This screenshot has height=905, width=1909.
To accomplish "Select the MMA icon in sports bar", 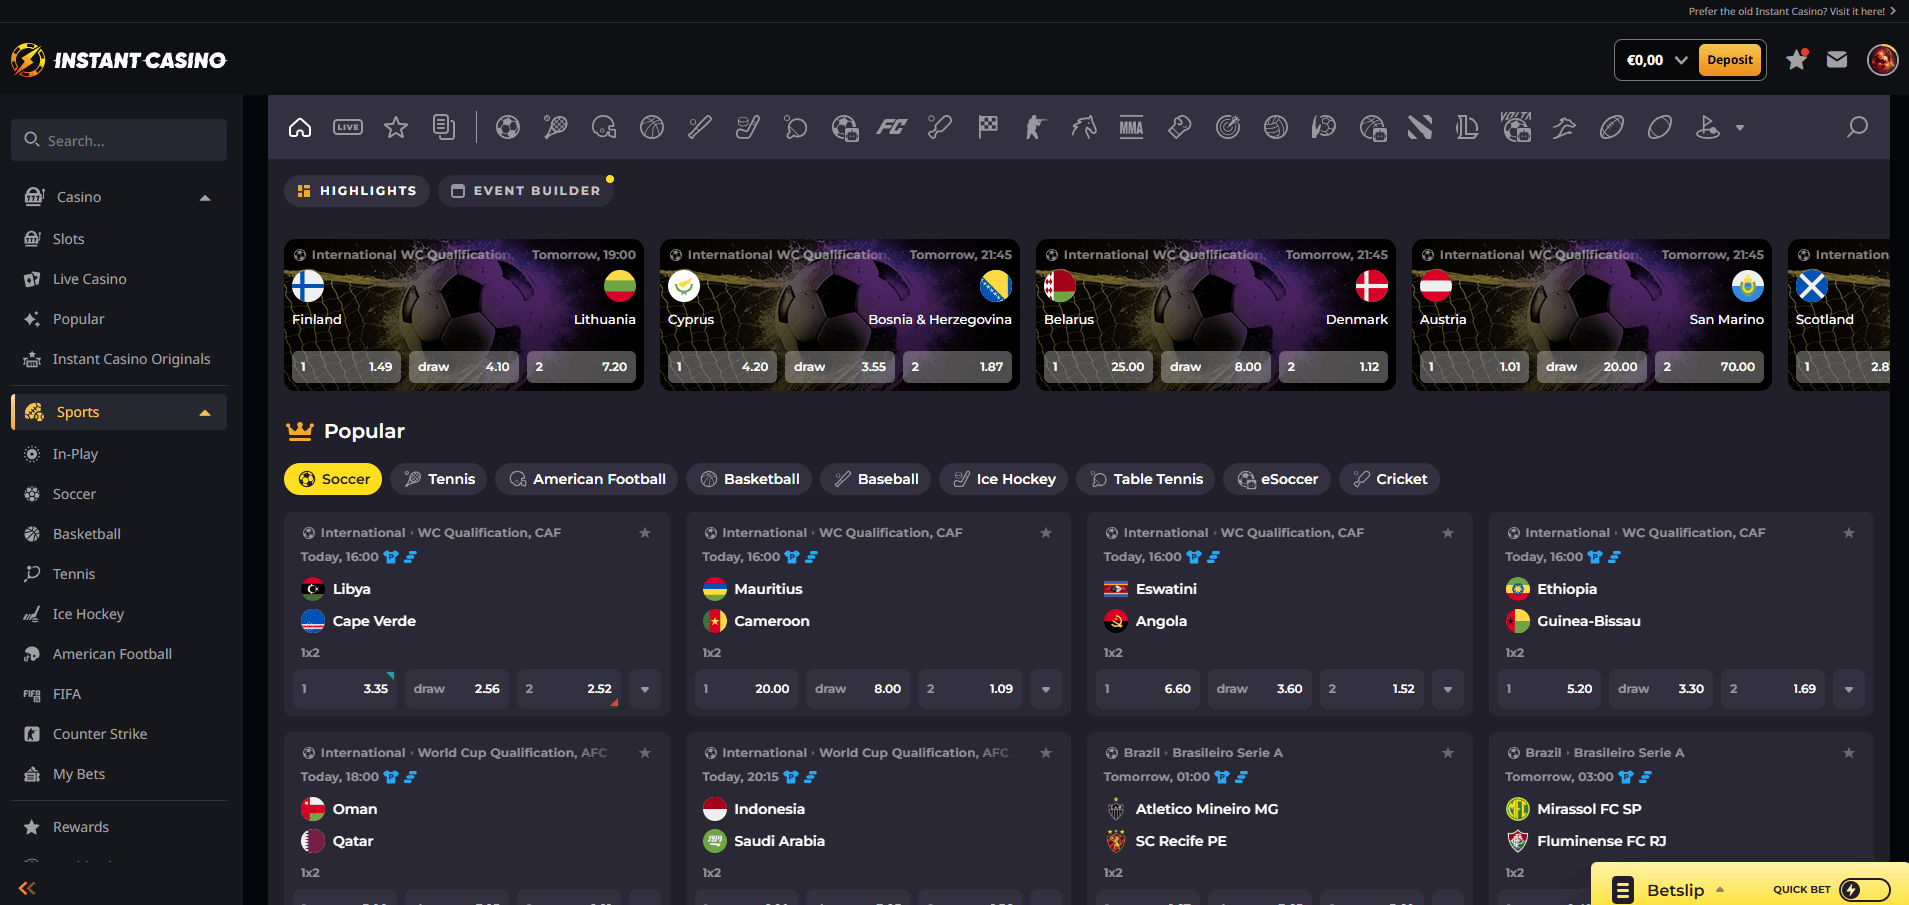I will [x=1131, y=127].
